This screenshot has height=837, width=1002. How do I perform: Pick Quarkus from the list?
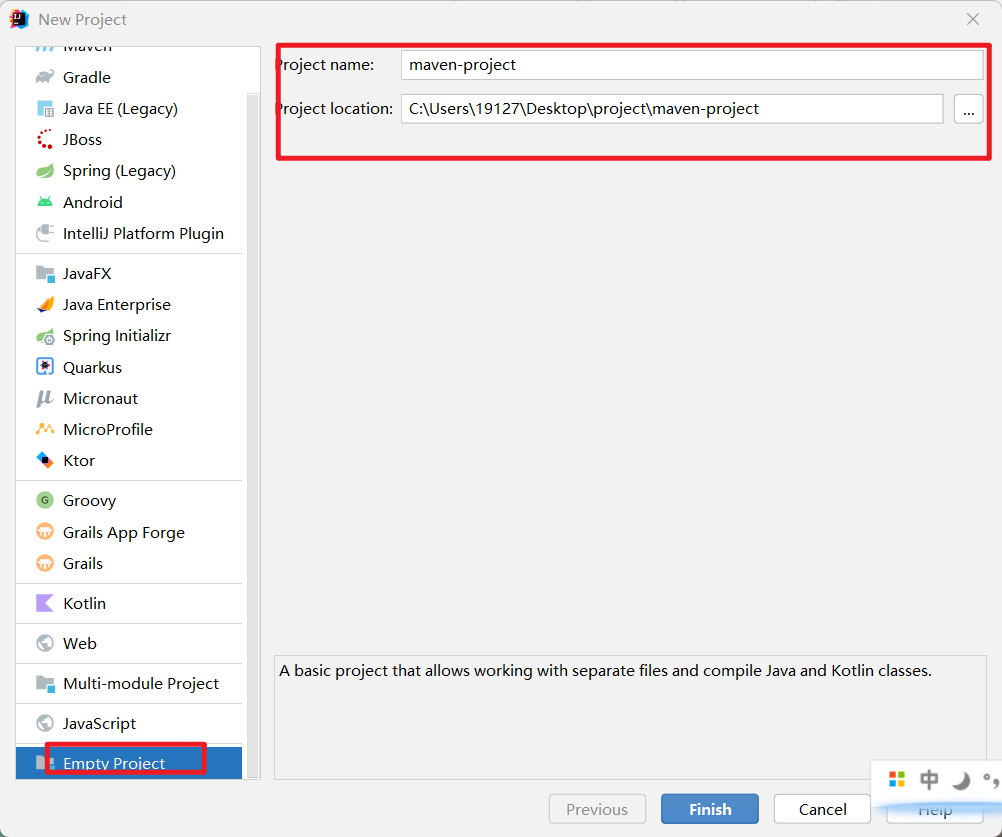point(129,367)
